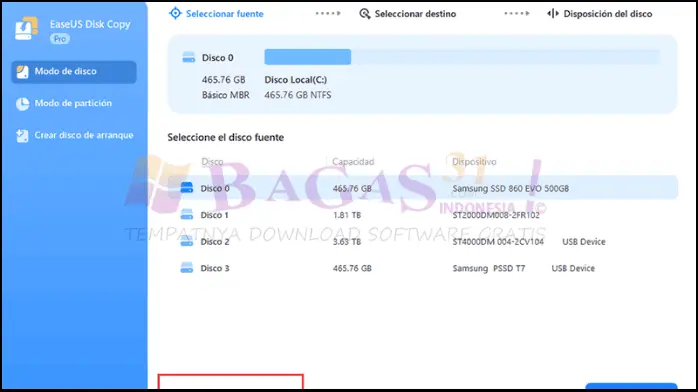Click the Seleccionar fuente target icon
This screenshot has height=392, width=698.
tap(175, 13)
